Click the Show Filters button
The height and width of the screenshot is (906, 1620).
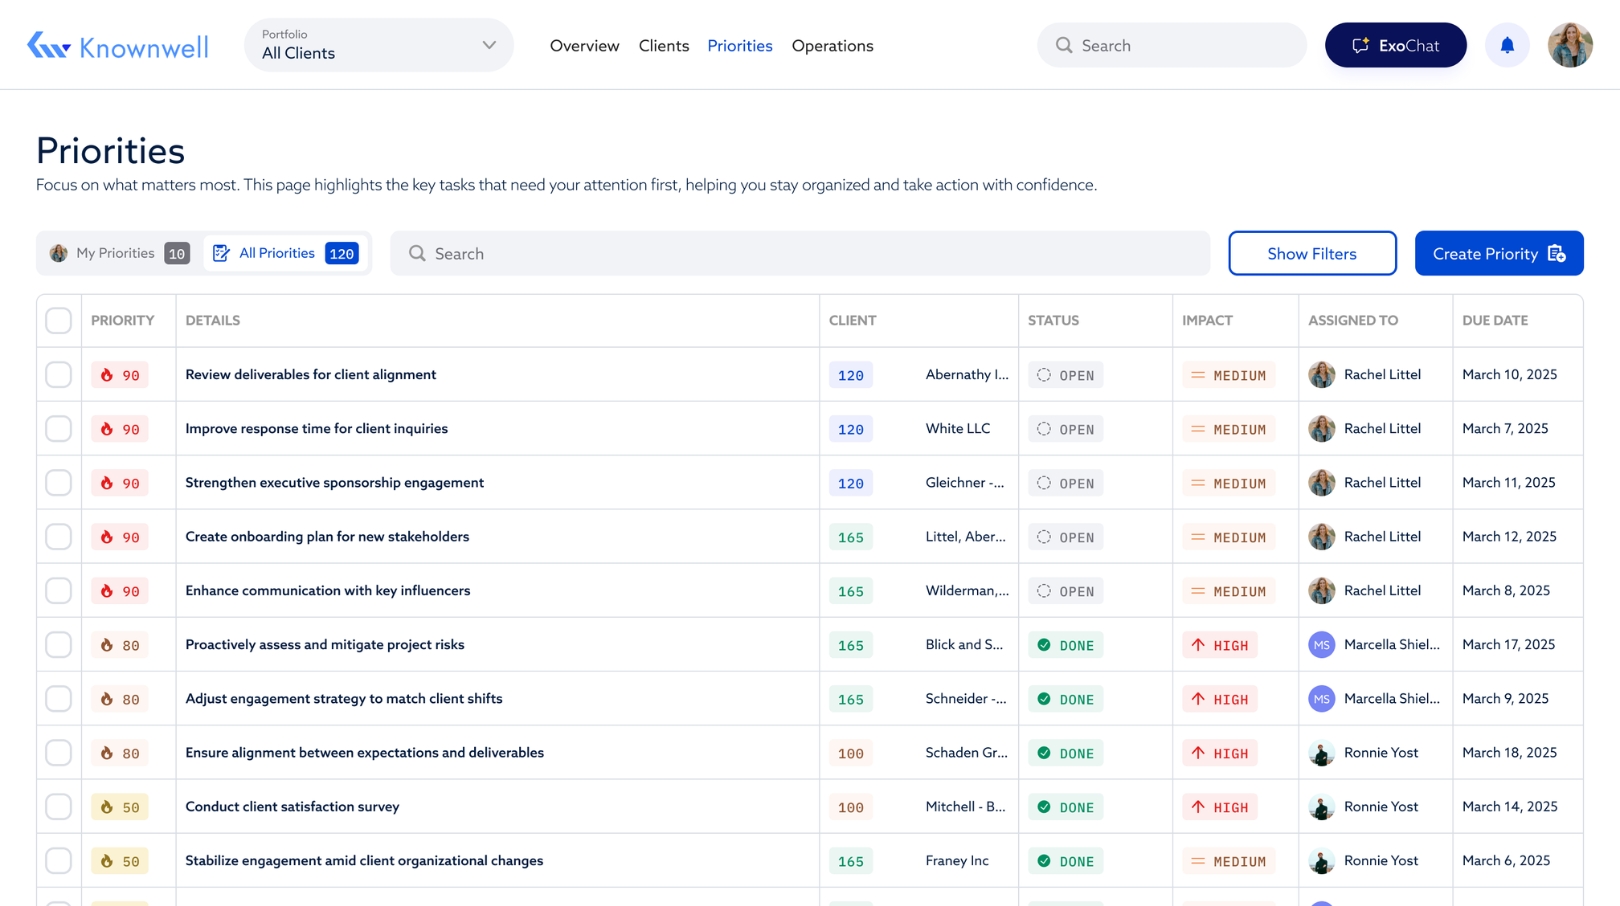1312,253
